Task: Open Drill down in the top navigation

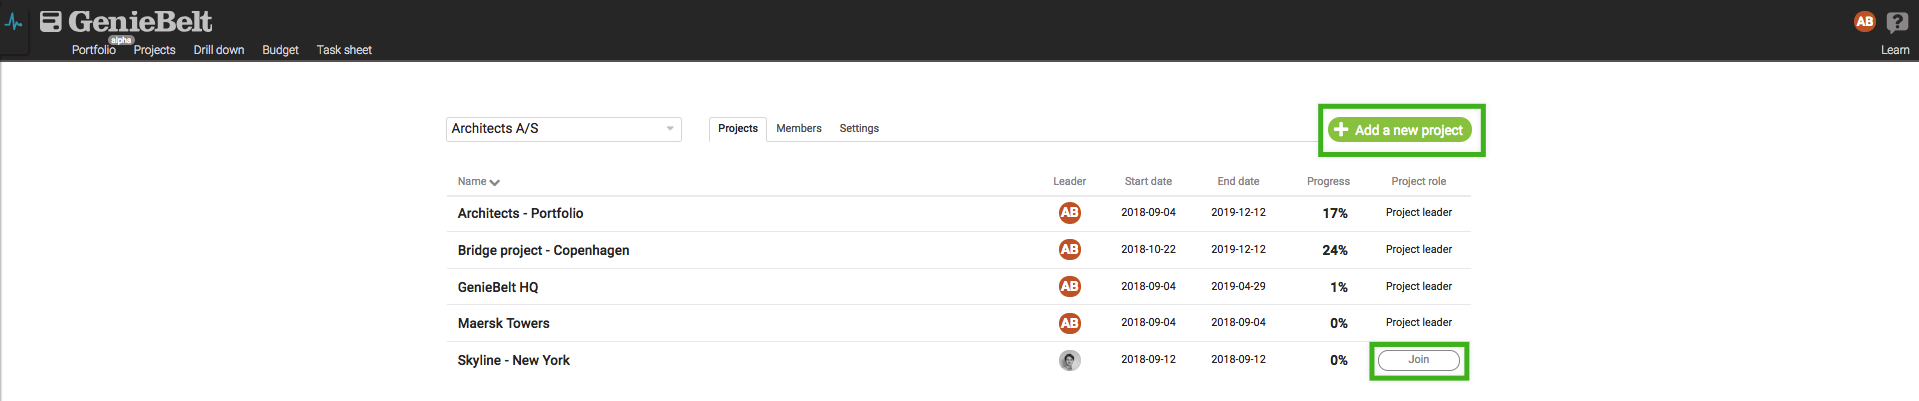Action: (x=219, y=50)
